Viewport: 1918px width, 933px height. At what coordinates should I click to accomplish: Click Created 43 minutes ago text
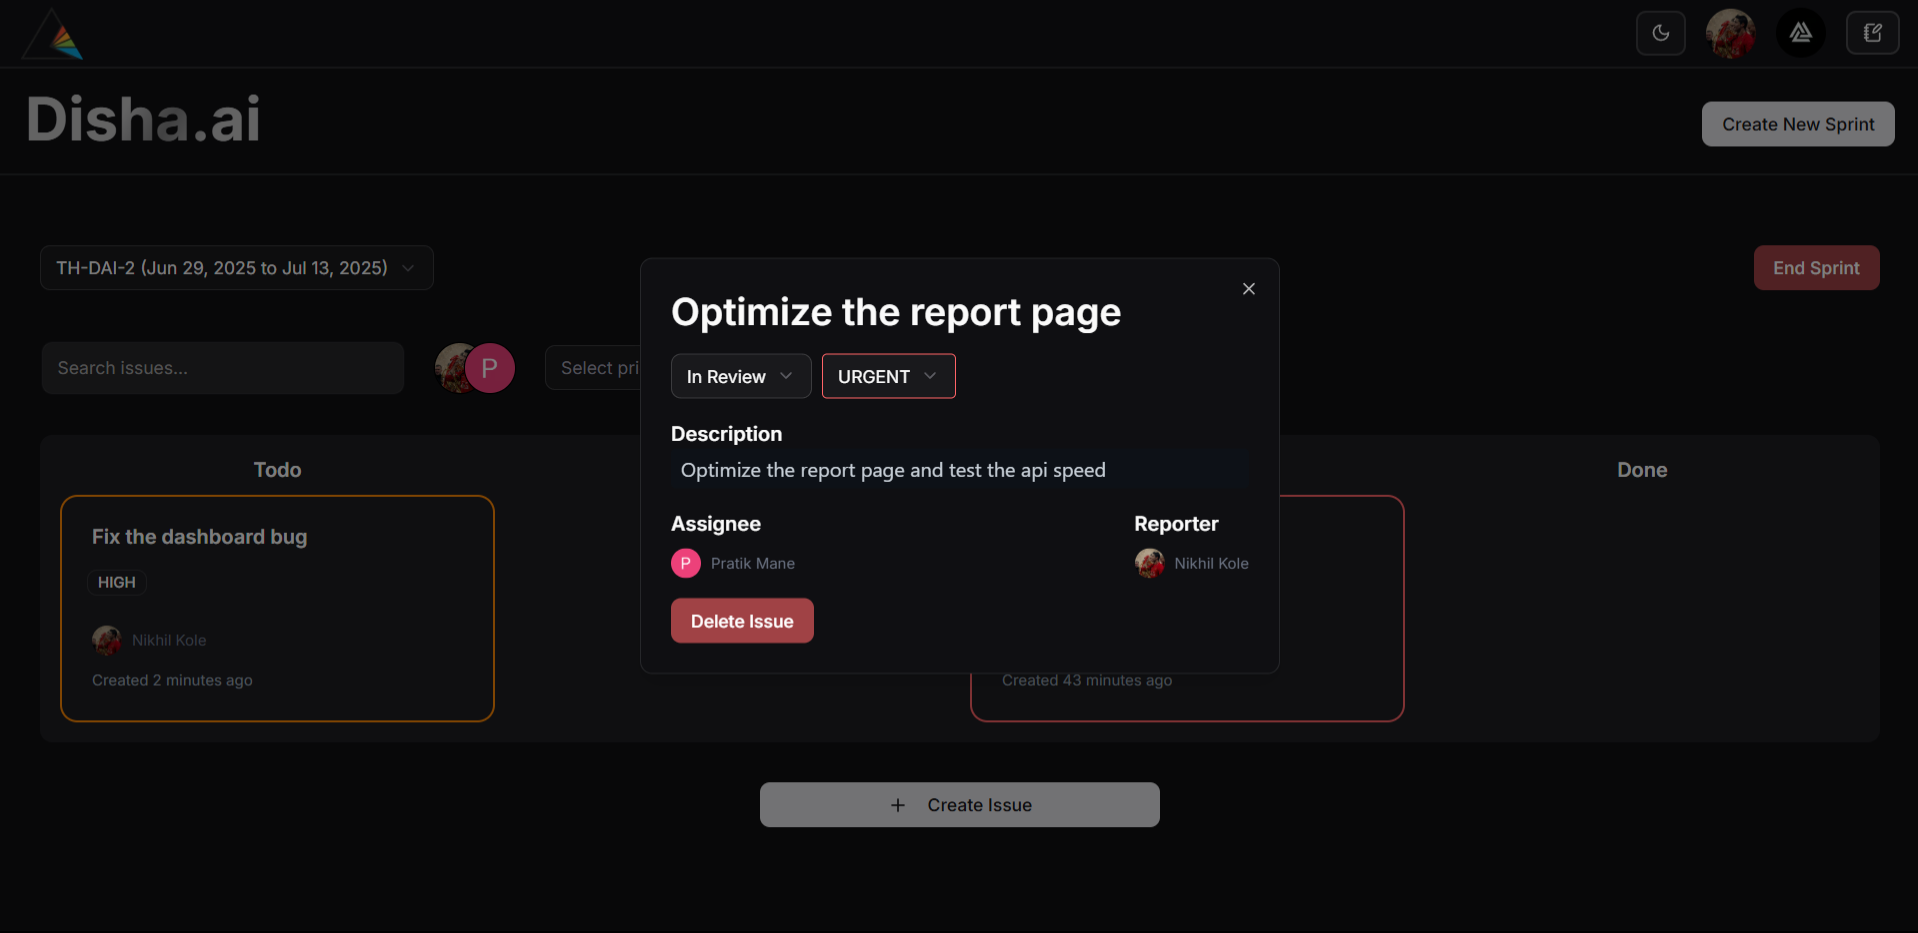point(1087,680)
